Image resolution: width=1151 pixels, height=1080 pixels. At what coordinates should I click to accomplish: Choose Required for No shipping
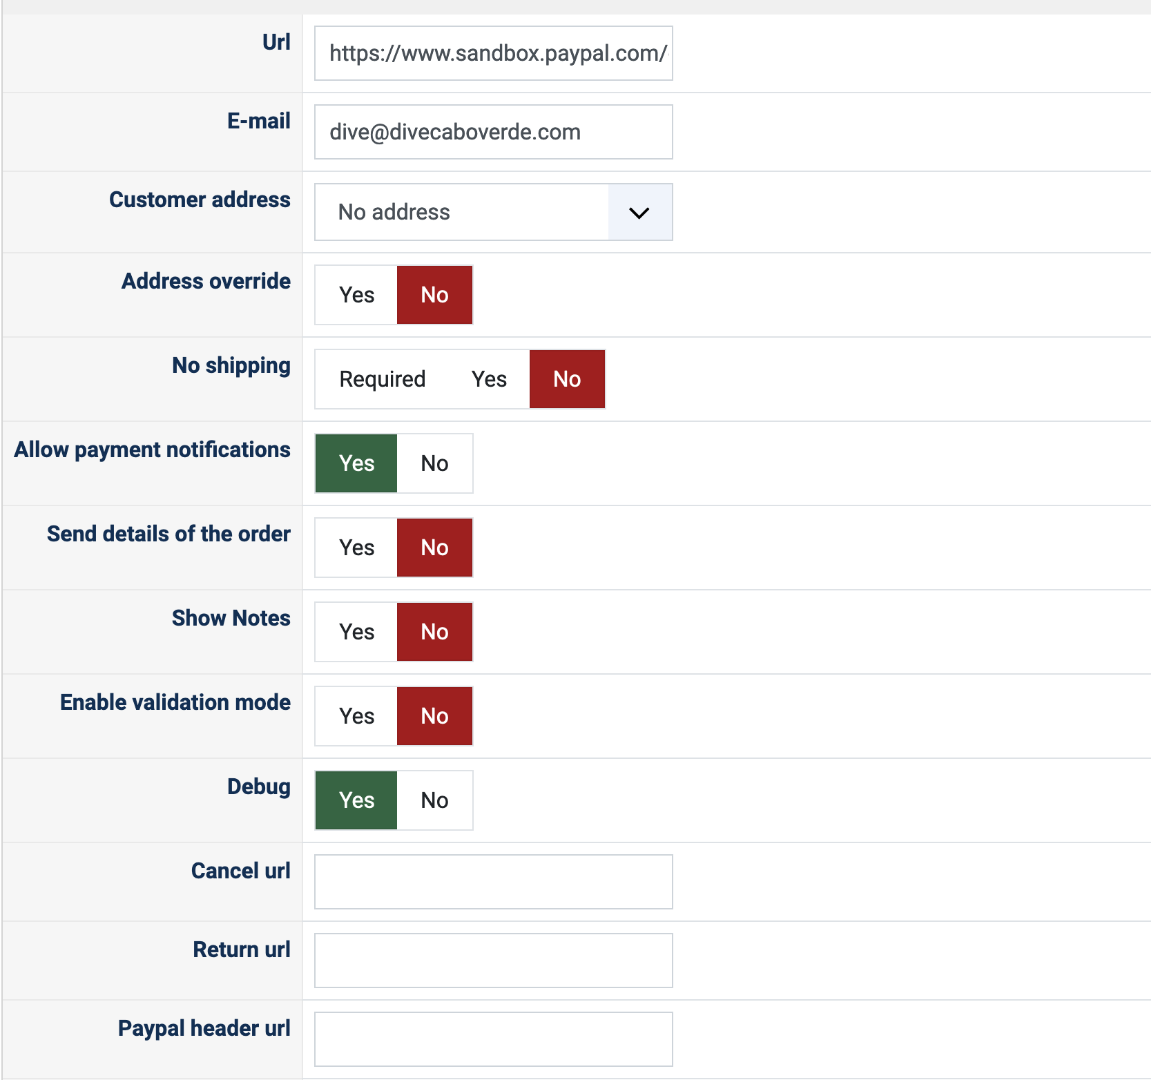(382, 379)
